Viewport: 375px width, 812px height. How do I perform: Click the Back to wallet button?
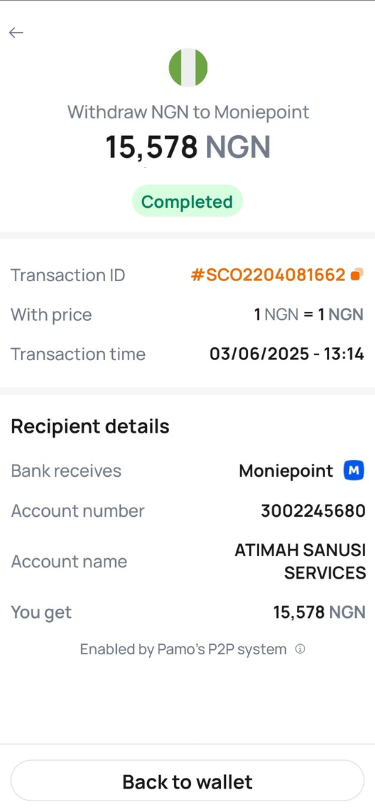(x=188, y=781)
